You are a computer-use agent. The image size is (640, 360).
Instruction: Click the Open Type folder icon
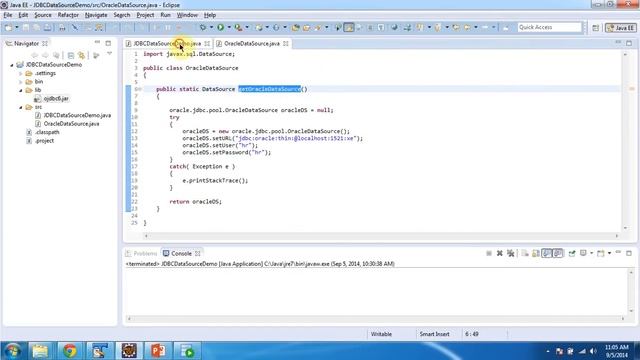click(296, 27)
